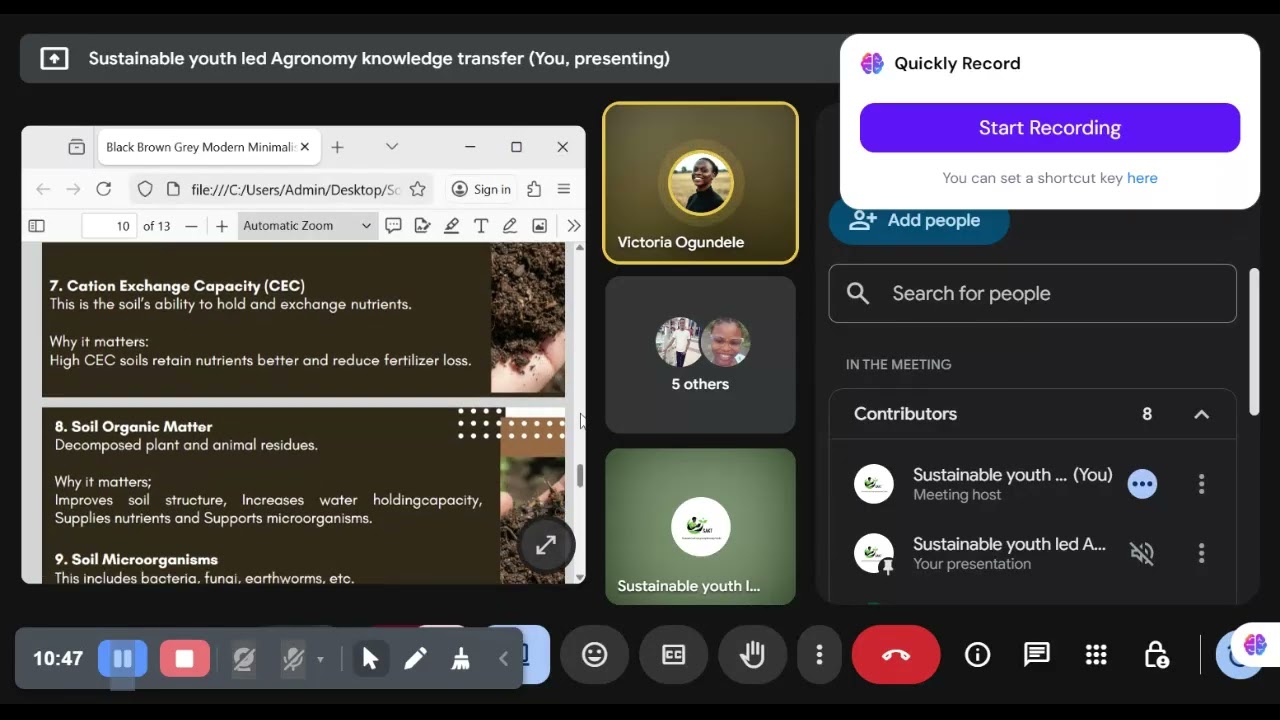The height and width of the screenshot is (720, 1280).
Task: Toggle camera off in recorder bar
Action: click(x=243, y=659)
